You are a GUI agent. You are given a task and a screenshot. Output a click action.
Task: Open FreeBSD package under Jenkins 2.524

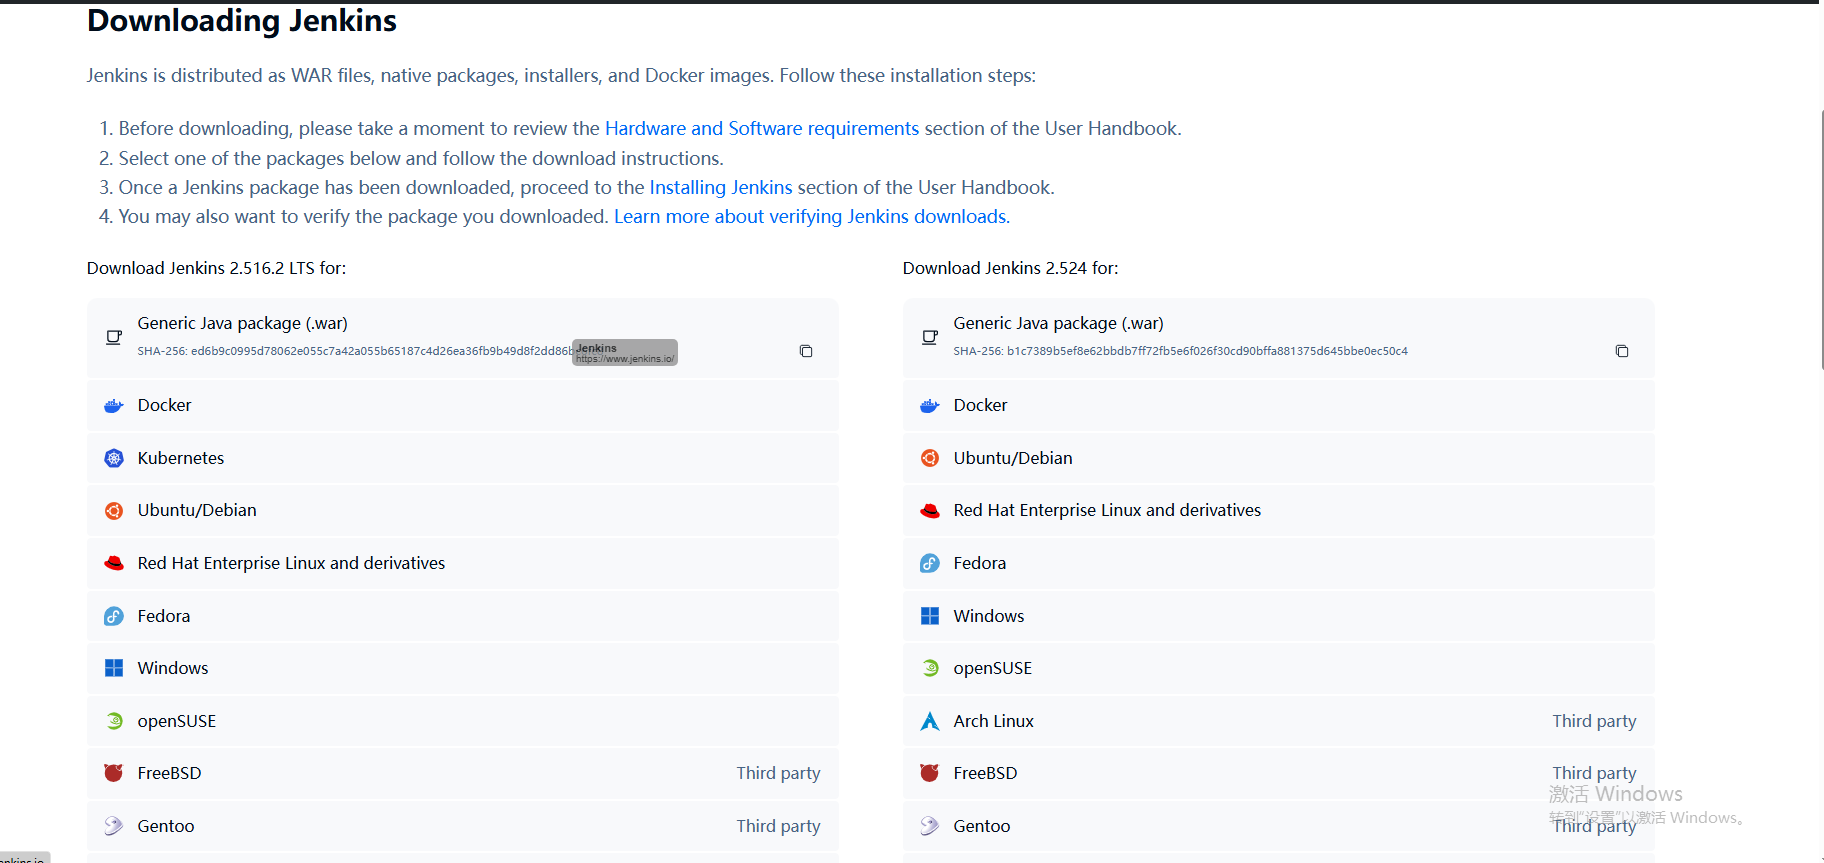click(x=1279, y=773)
